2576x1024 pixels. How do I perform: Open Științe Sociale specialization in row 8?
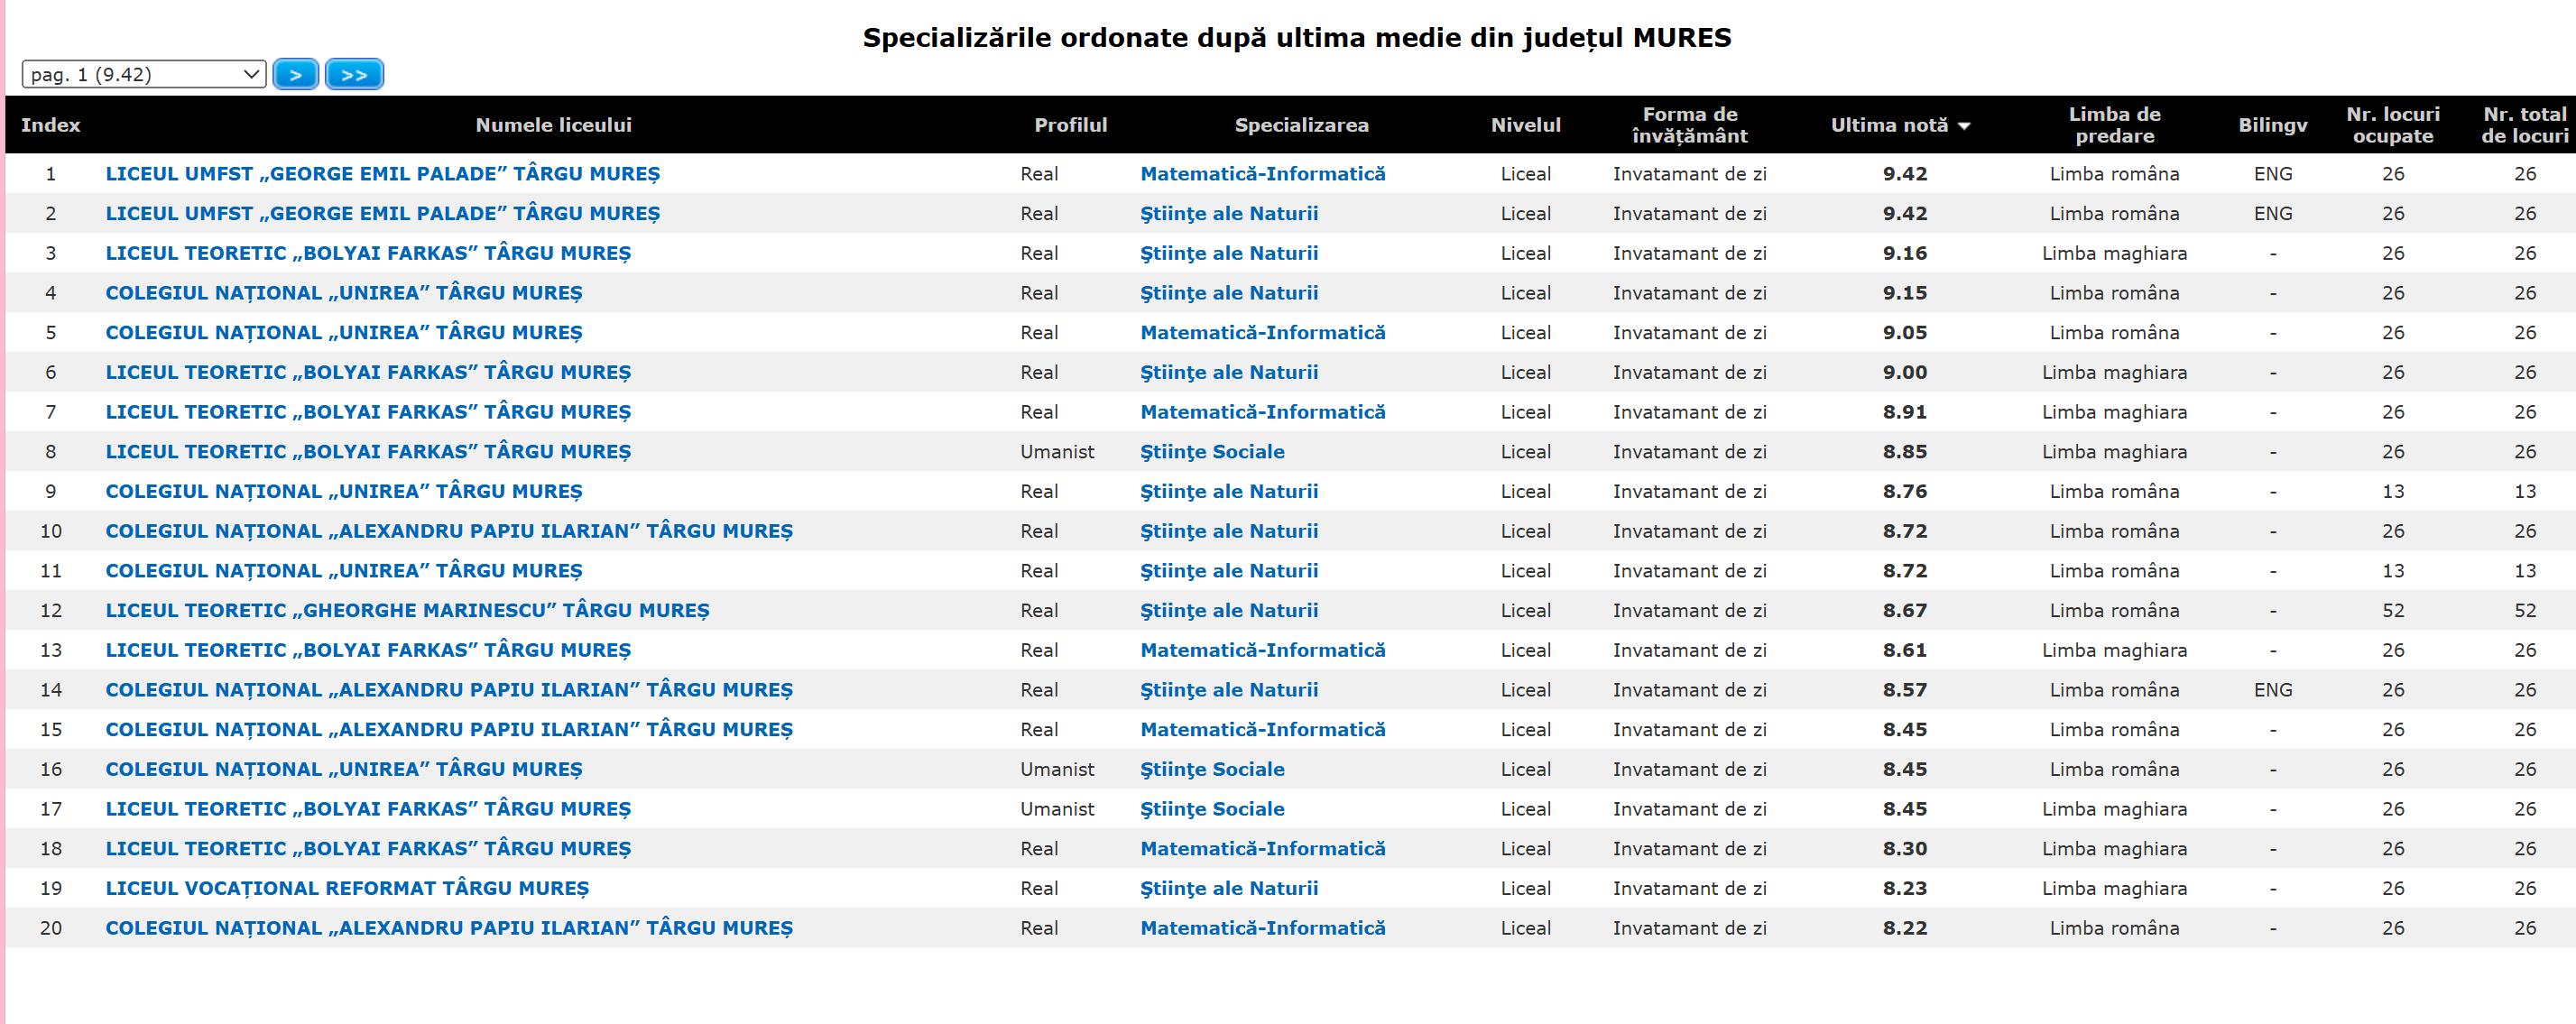[1212, 452]
